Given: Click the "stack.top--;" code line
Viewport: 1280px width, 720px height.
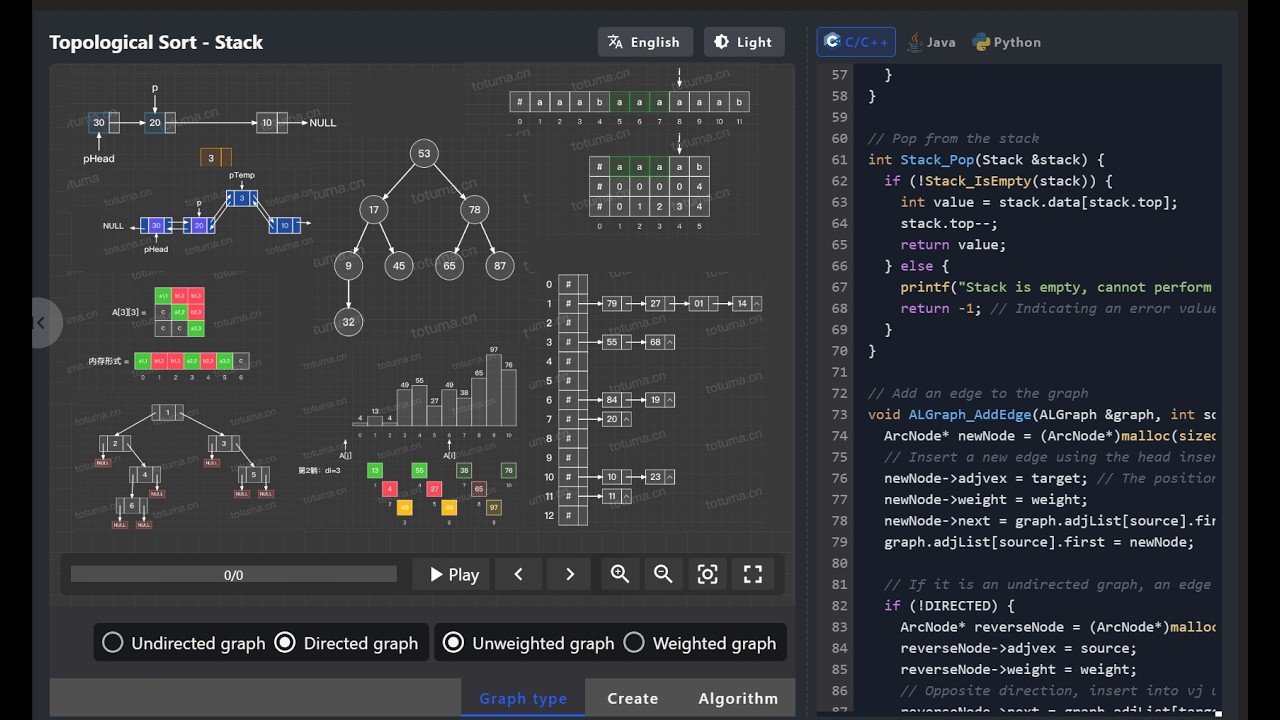Looking at the screenshot, I should click(949, 224).
